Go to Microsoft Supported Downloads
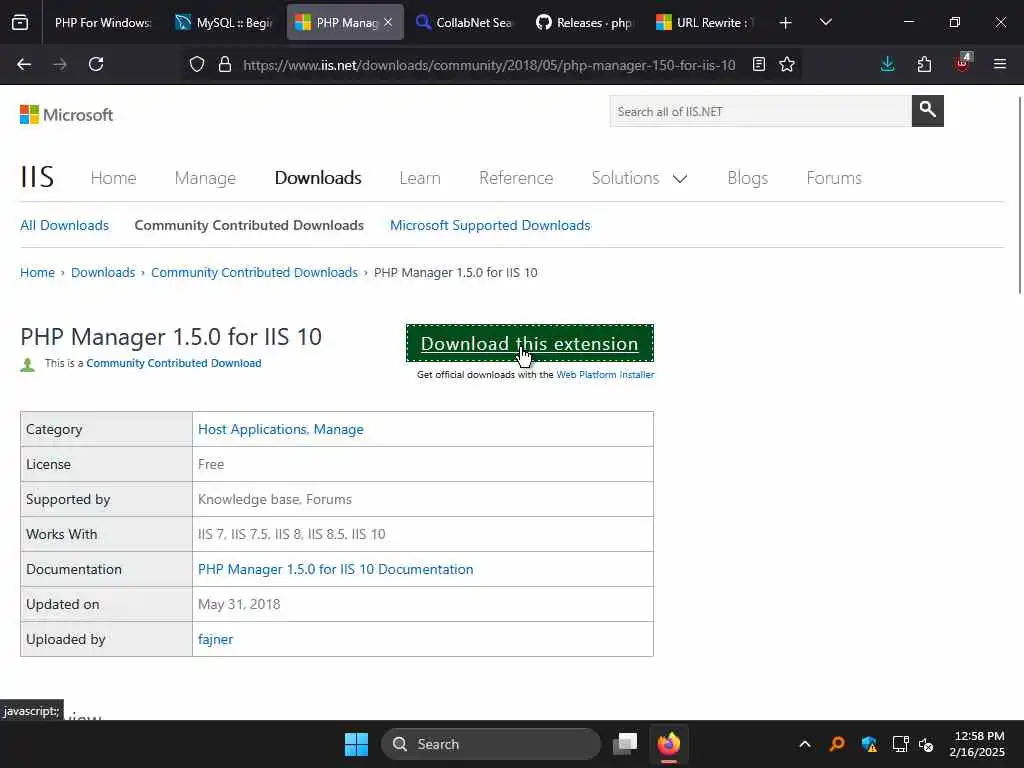1024x768 pixels. click(490, 225)
